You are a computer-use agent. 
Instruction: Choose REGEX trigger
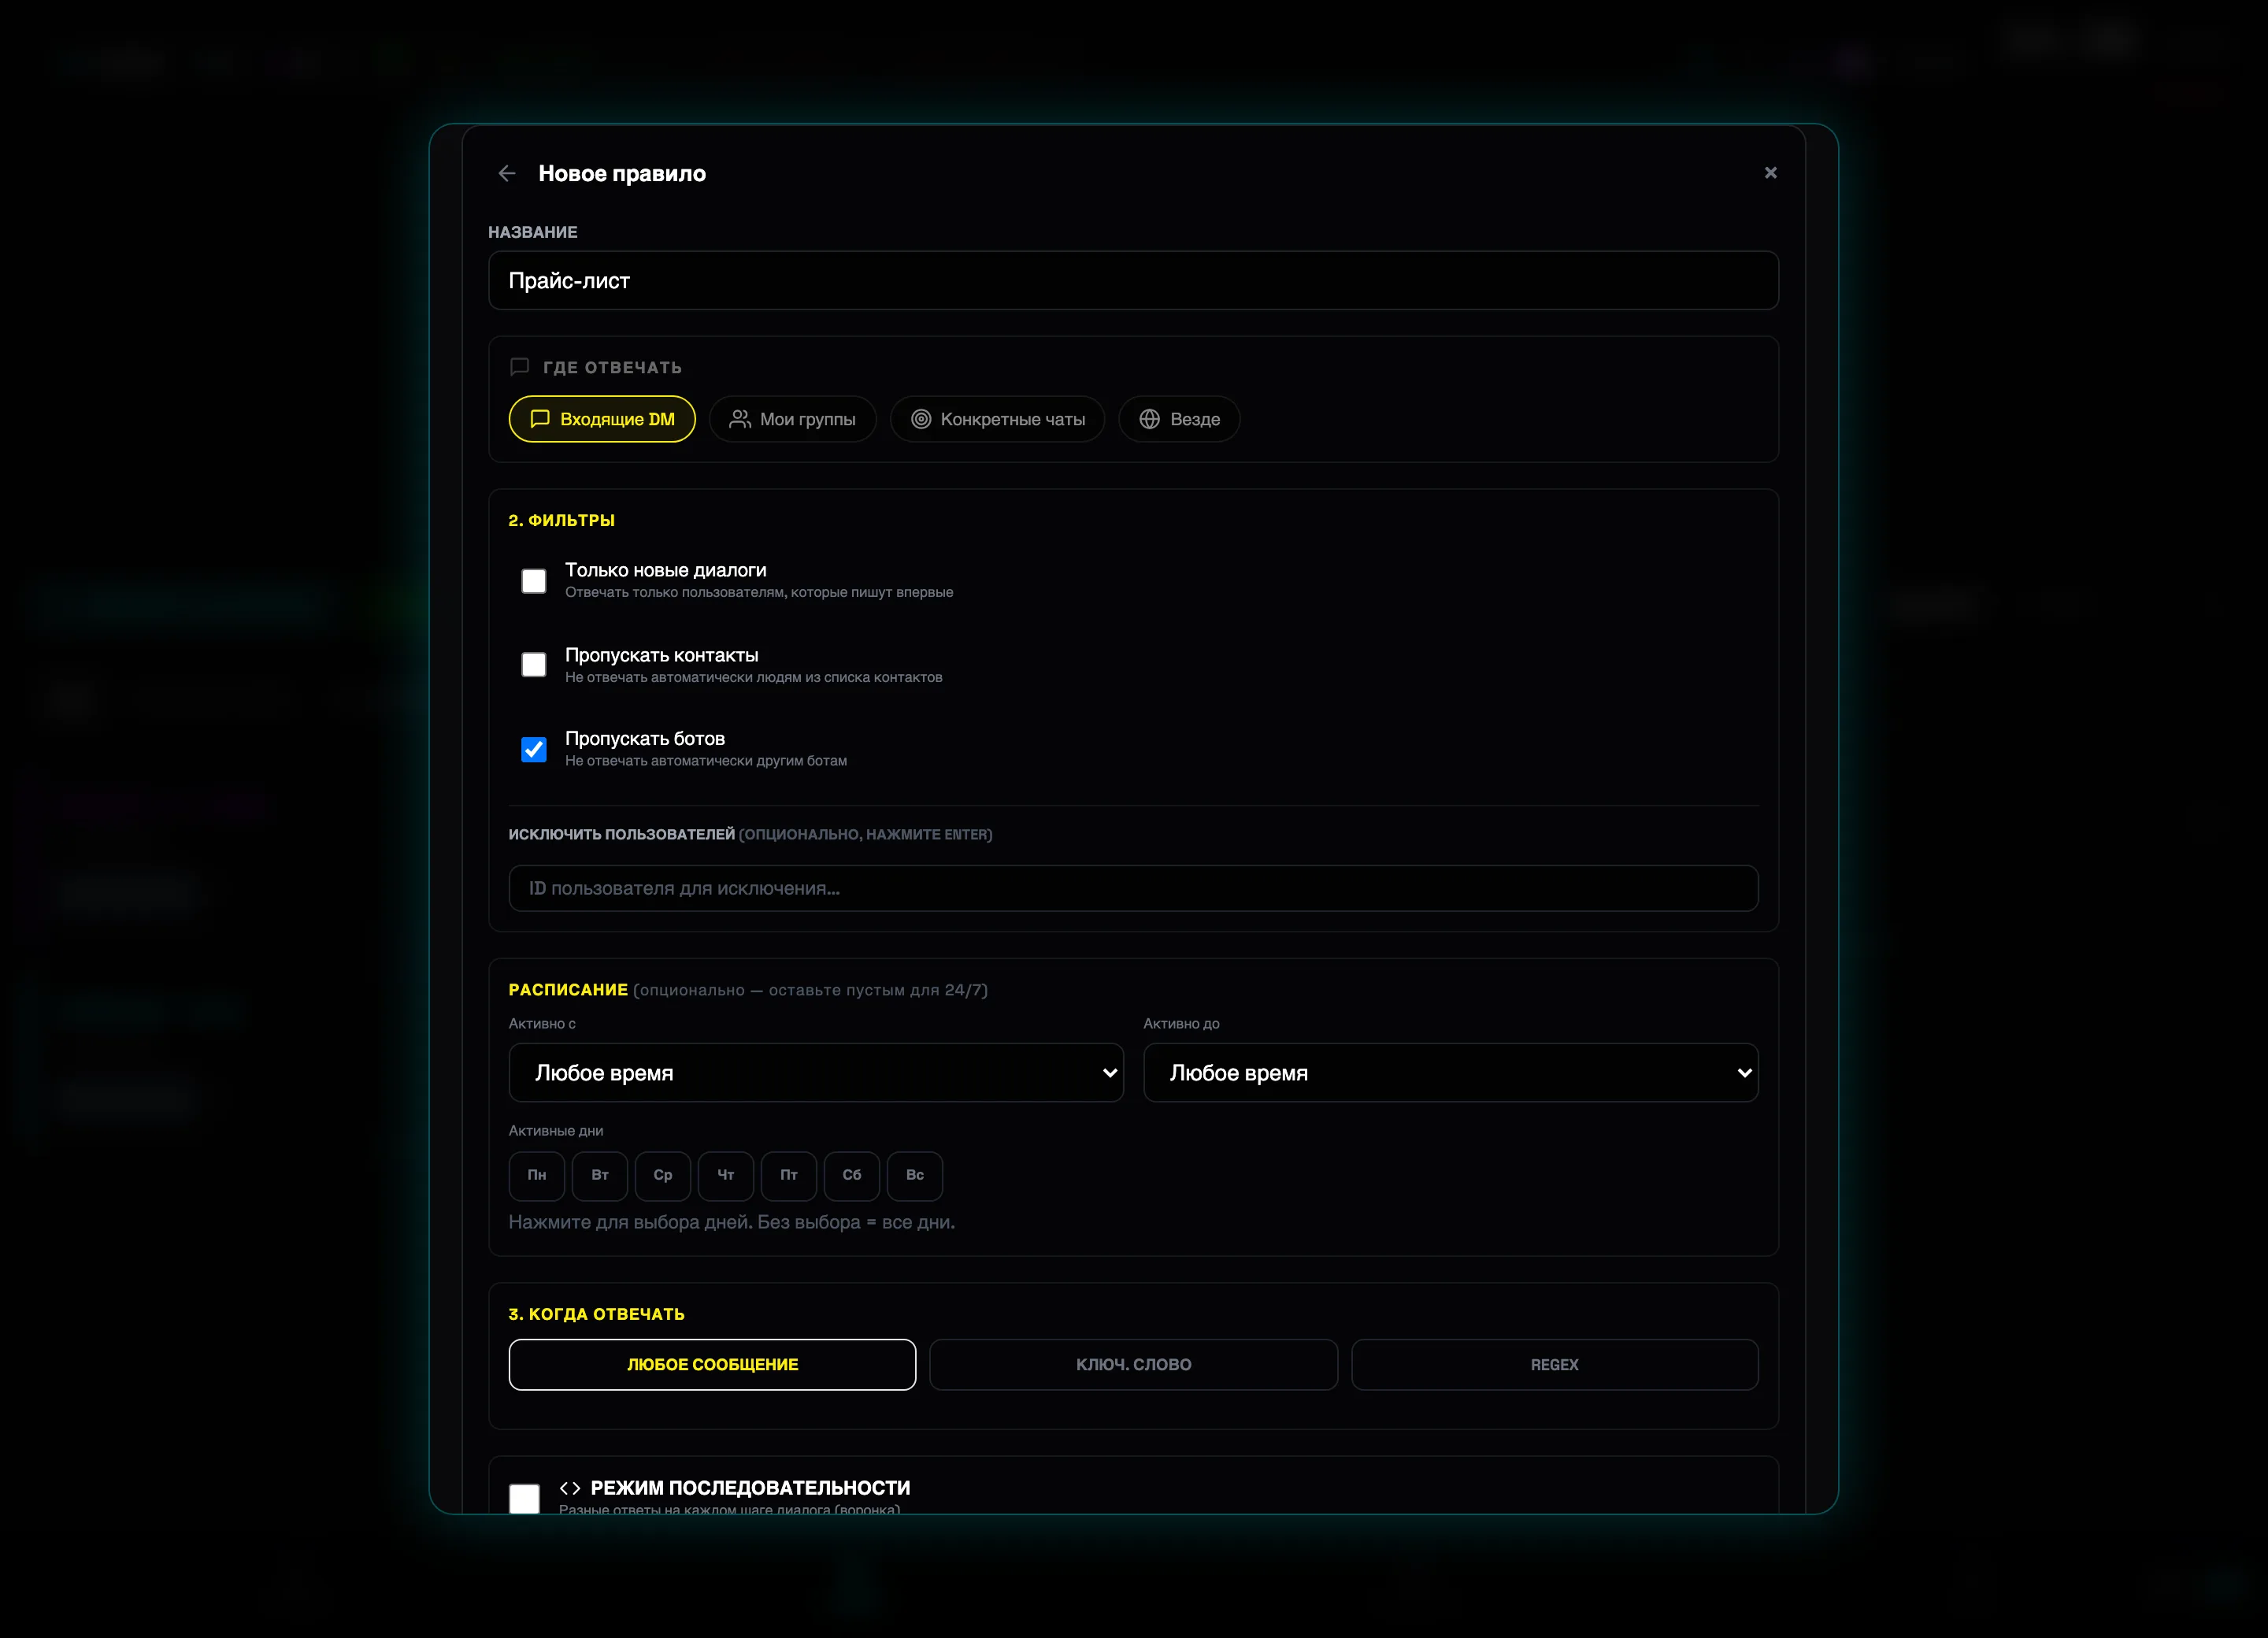tap(1554, 1365)
